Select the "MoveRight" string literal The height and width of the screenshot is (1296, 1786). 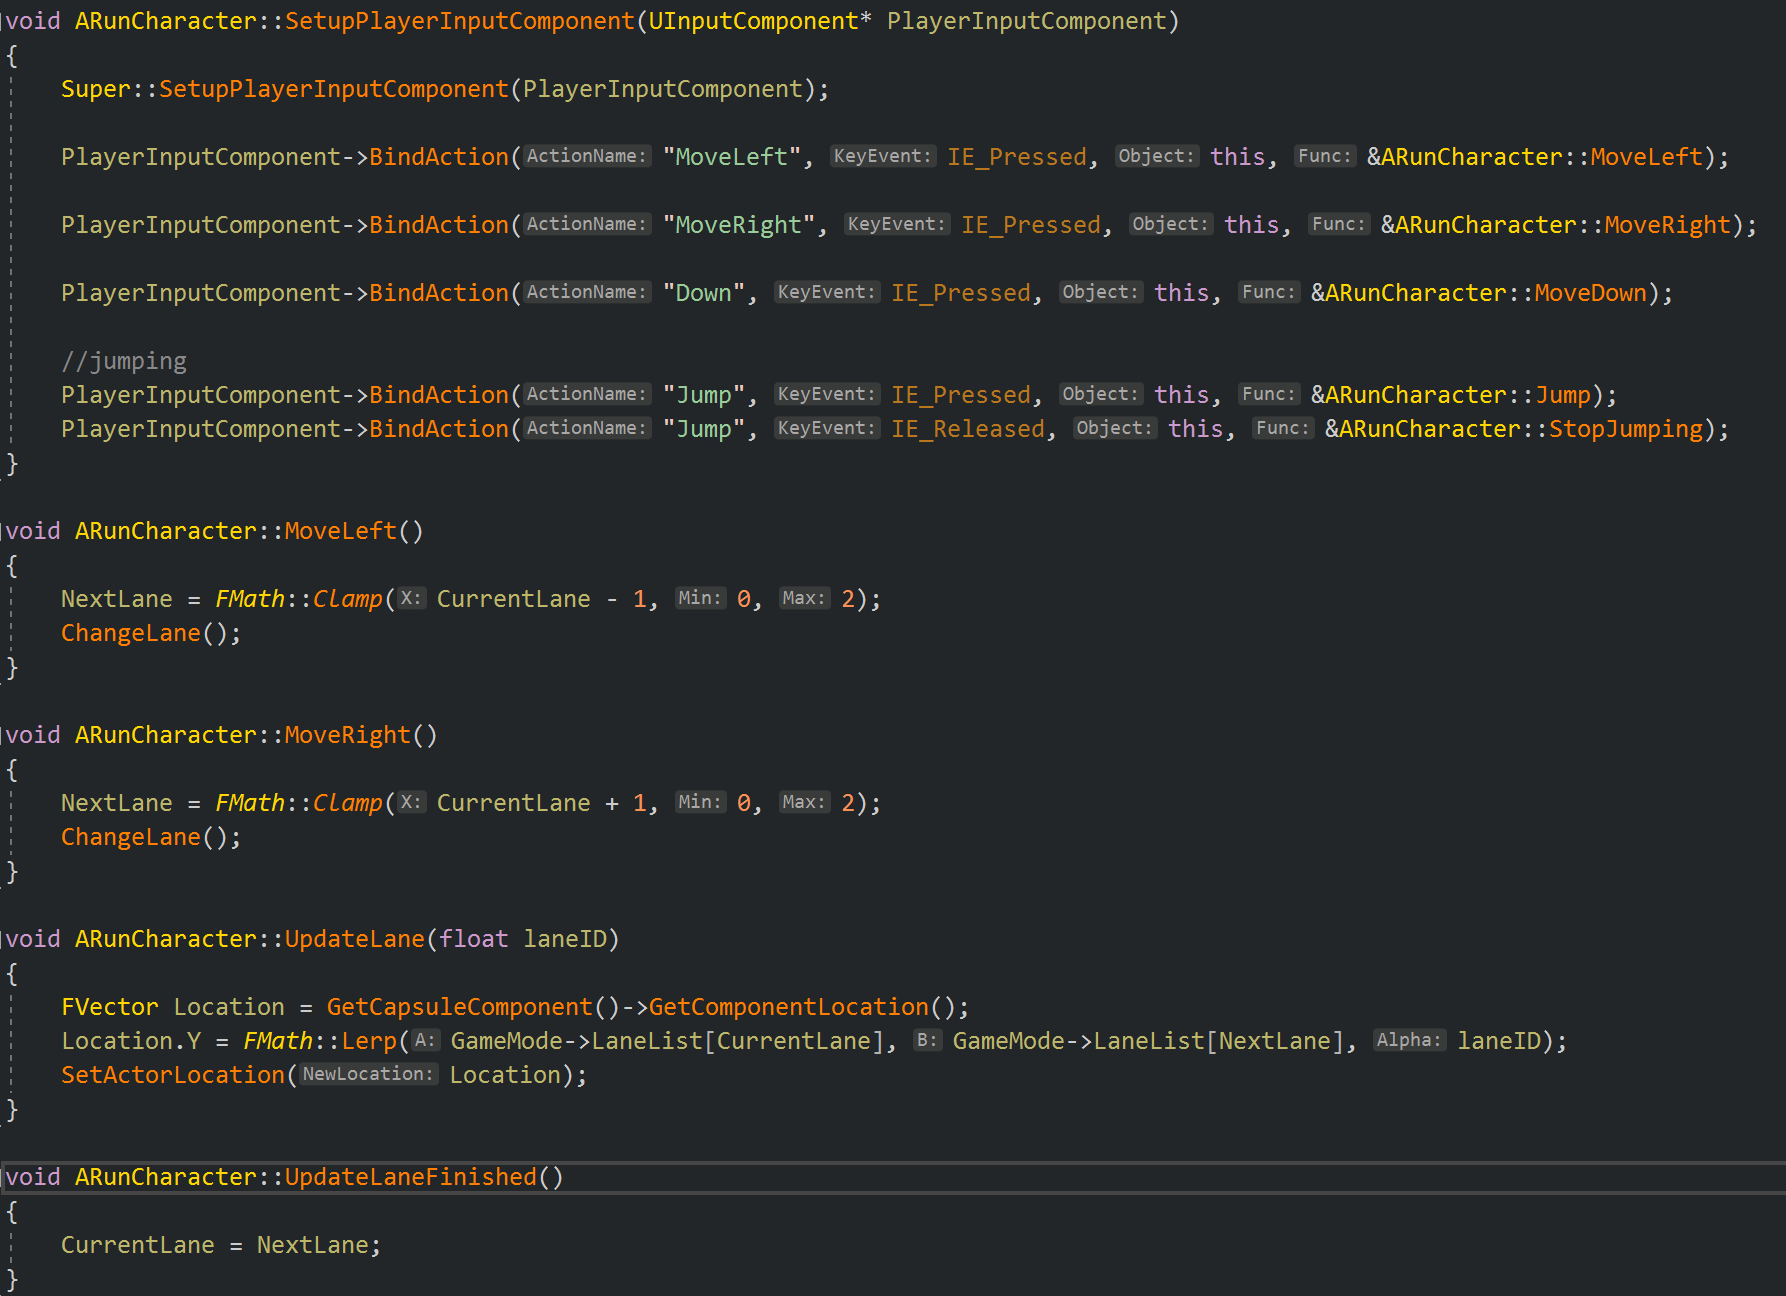739,225
